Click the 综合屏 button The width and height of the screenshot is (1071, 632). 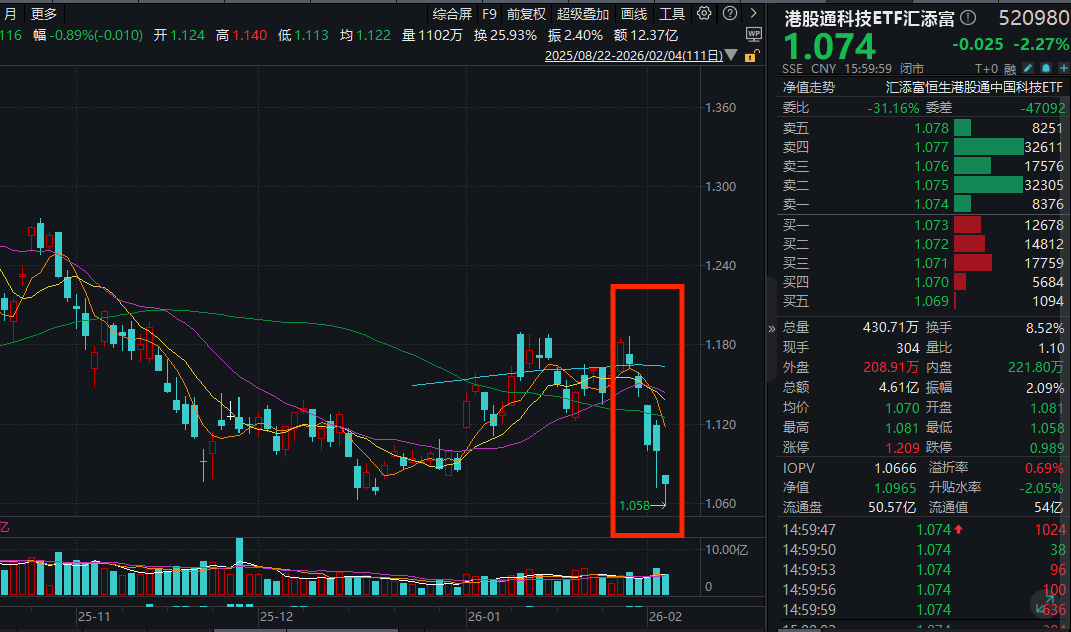click(452, 14)
